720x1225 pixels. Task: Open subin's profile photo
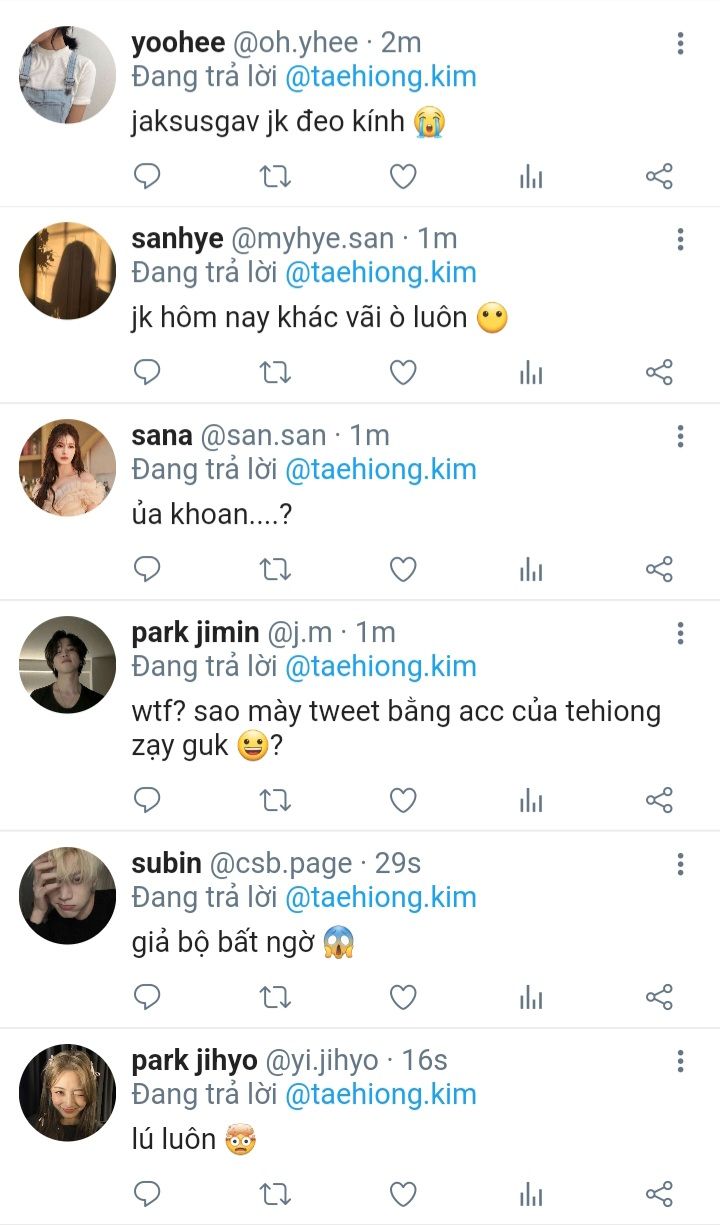(68, 896)
